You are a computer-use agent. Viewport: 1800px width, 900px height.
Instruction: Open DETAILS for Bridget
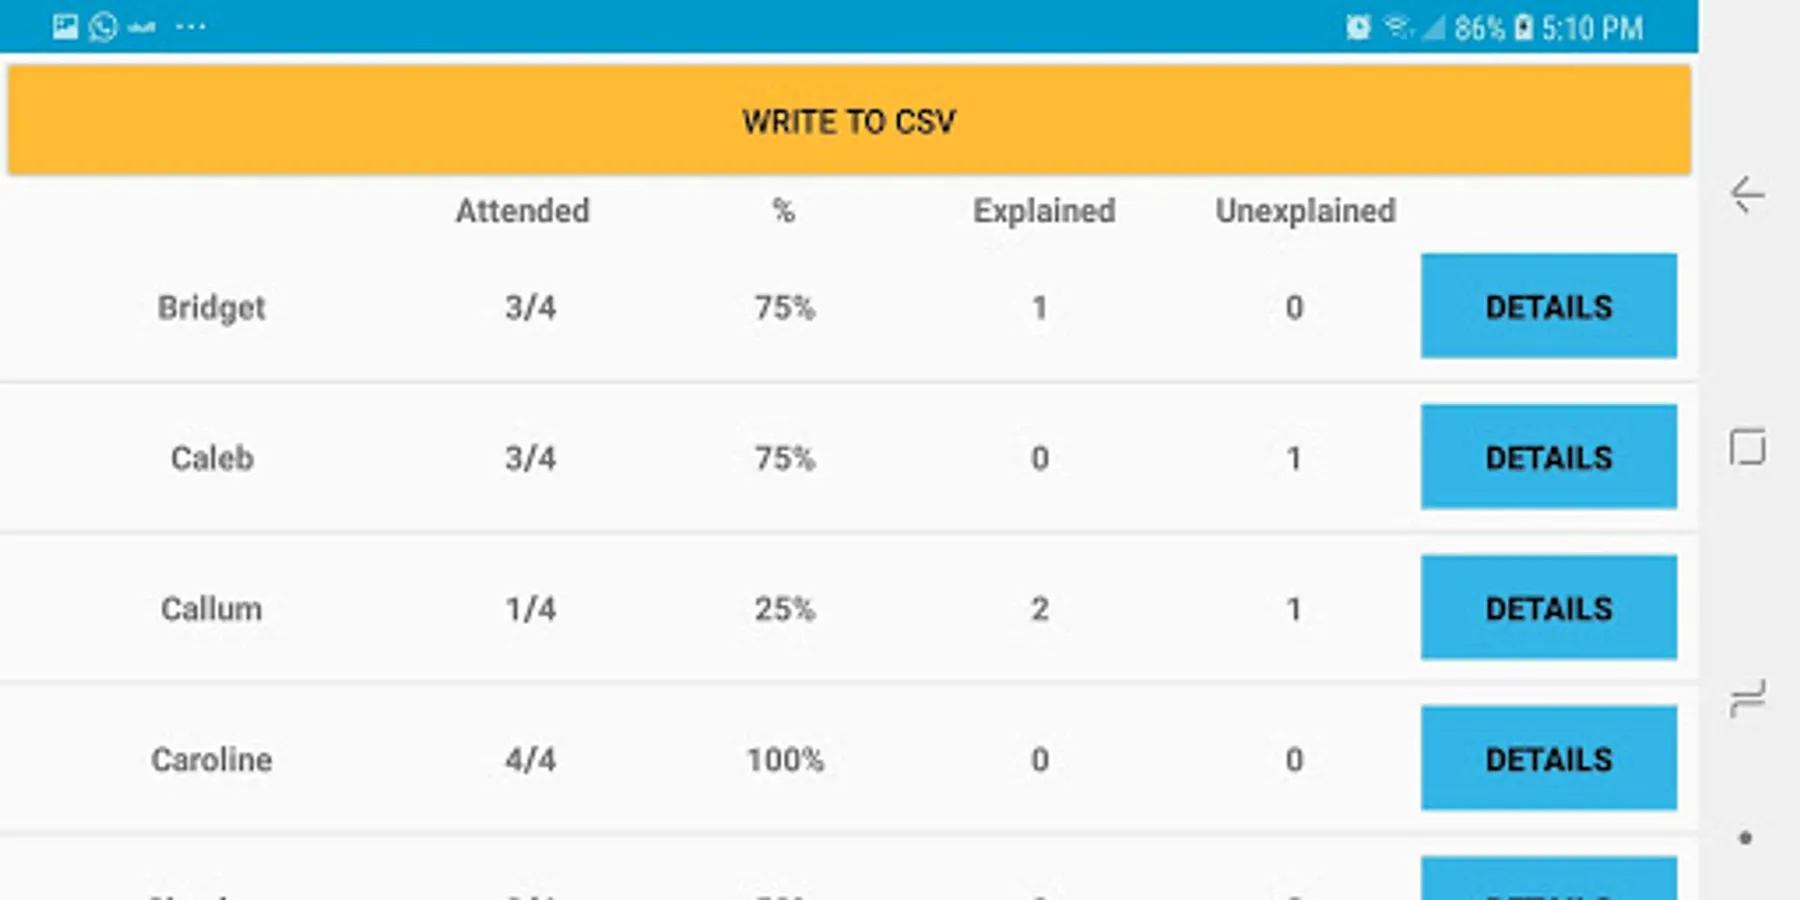click(1549, 306)
